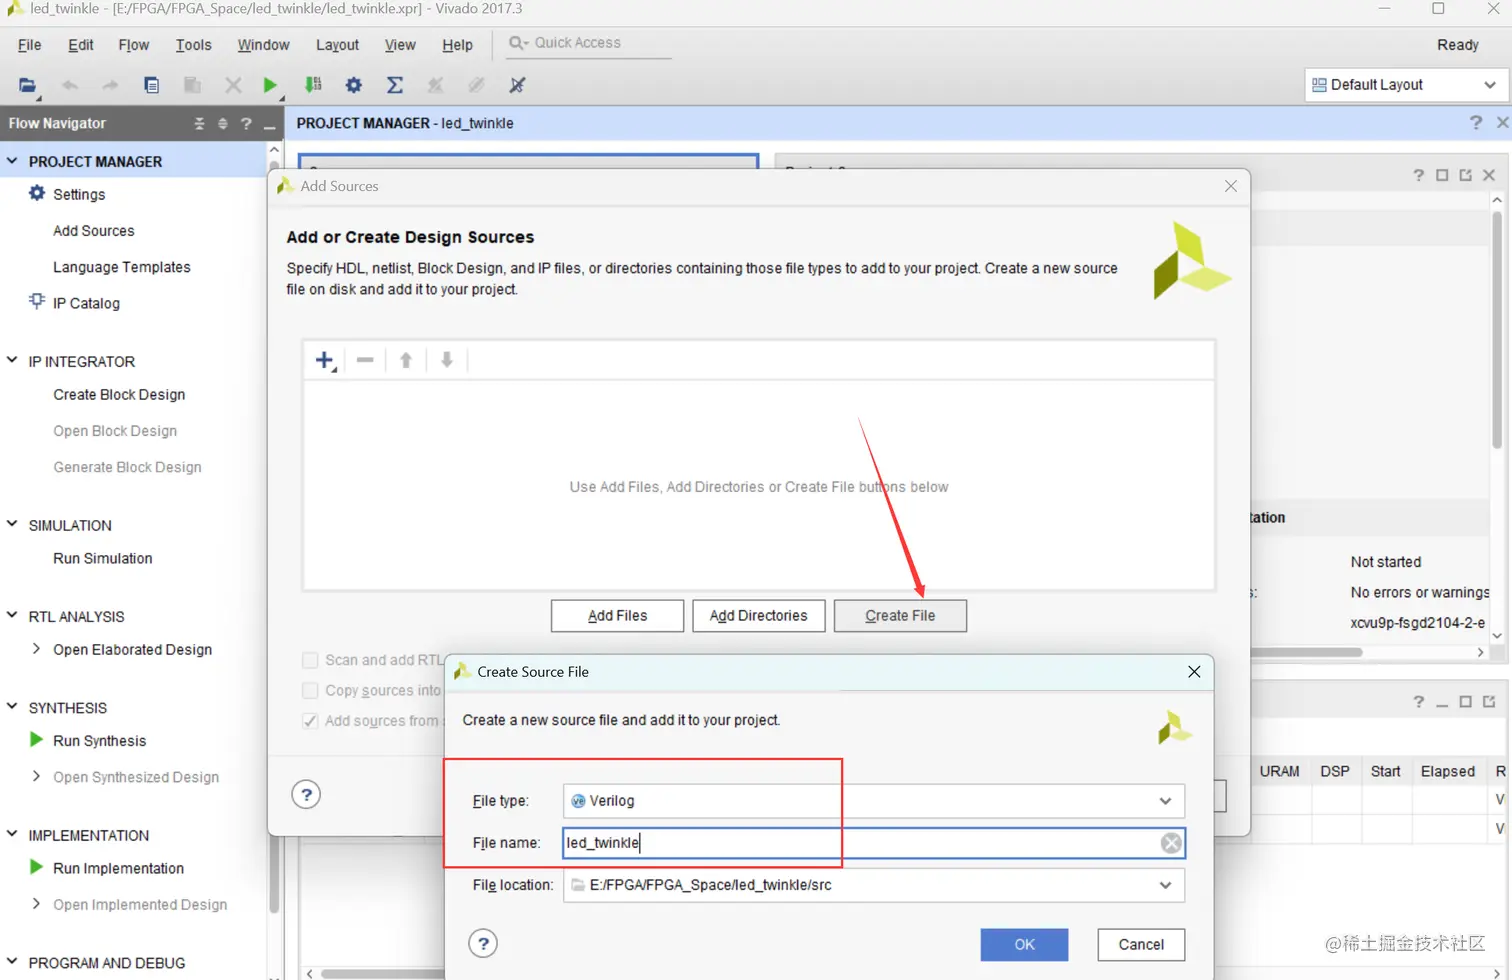The width and height of the screenshot is (1512, 980).
Task: Toggle Scan and add RTL checkbox
Action: 310,660
